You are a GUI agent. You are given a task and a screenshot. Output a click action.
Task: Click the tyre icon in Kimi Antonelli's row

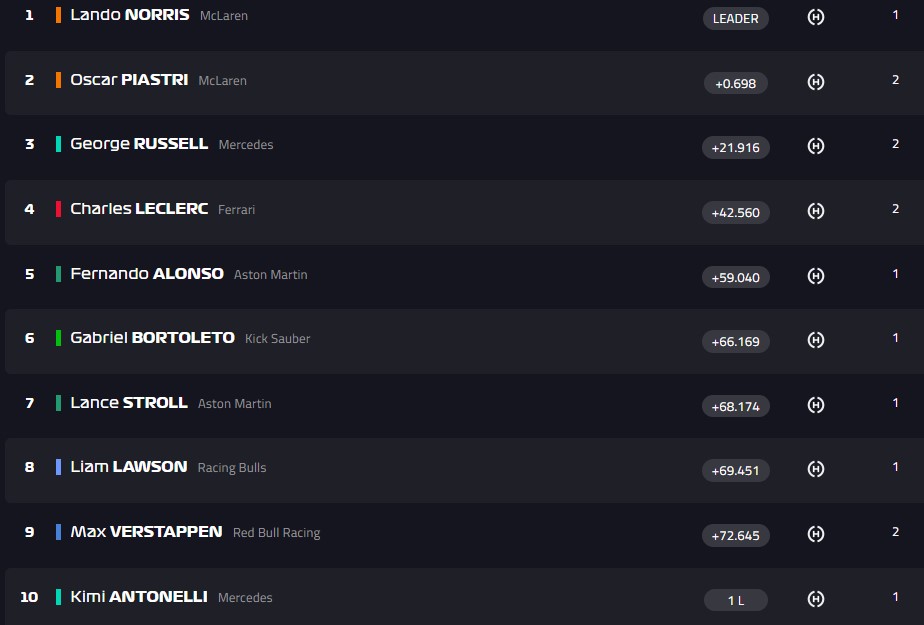click(x=816, y=599)
